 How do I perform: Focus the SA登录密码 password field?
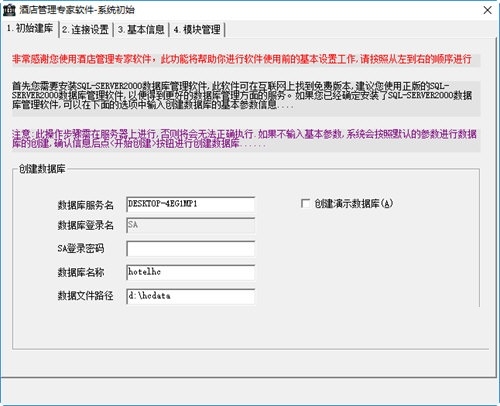pyautogui.click(x=191, y=249)
